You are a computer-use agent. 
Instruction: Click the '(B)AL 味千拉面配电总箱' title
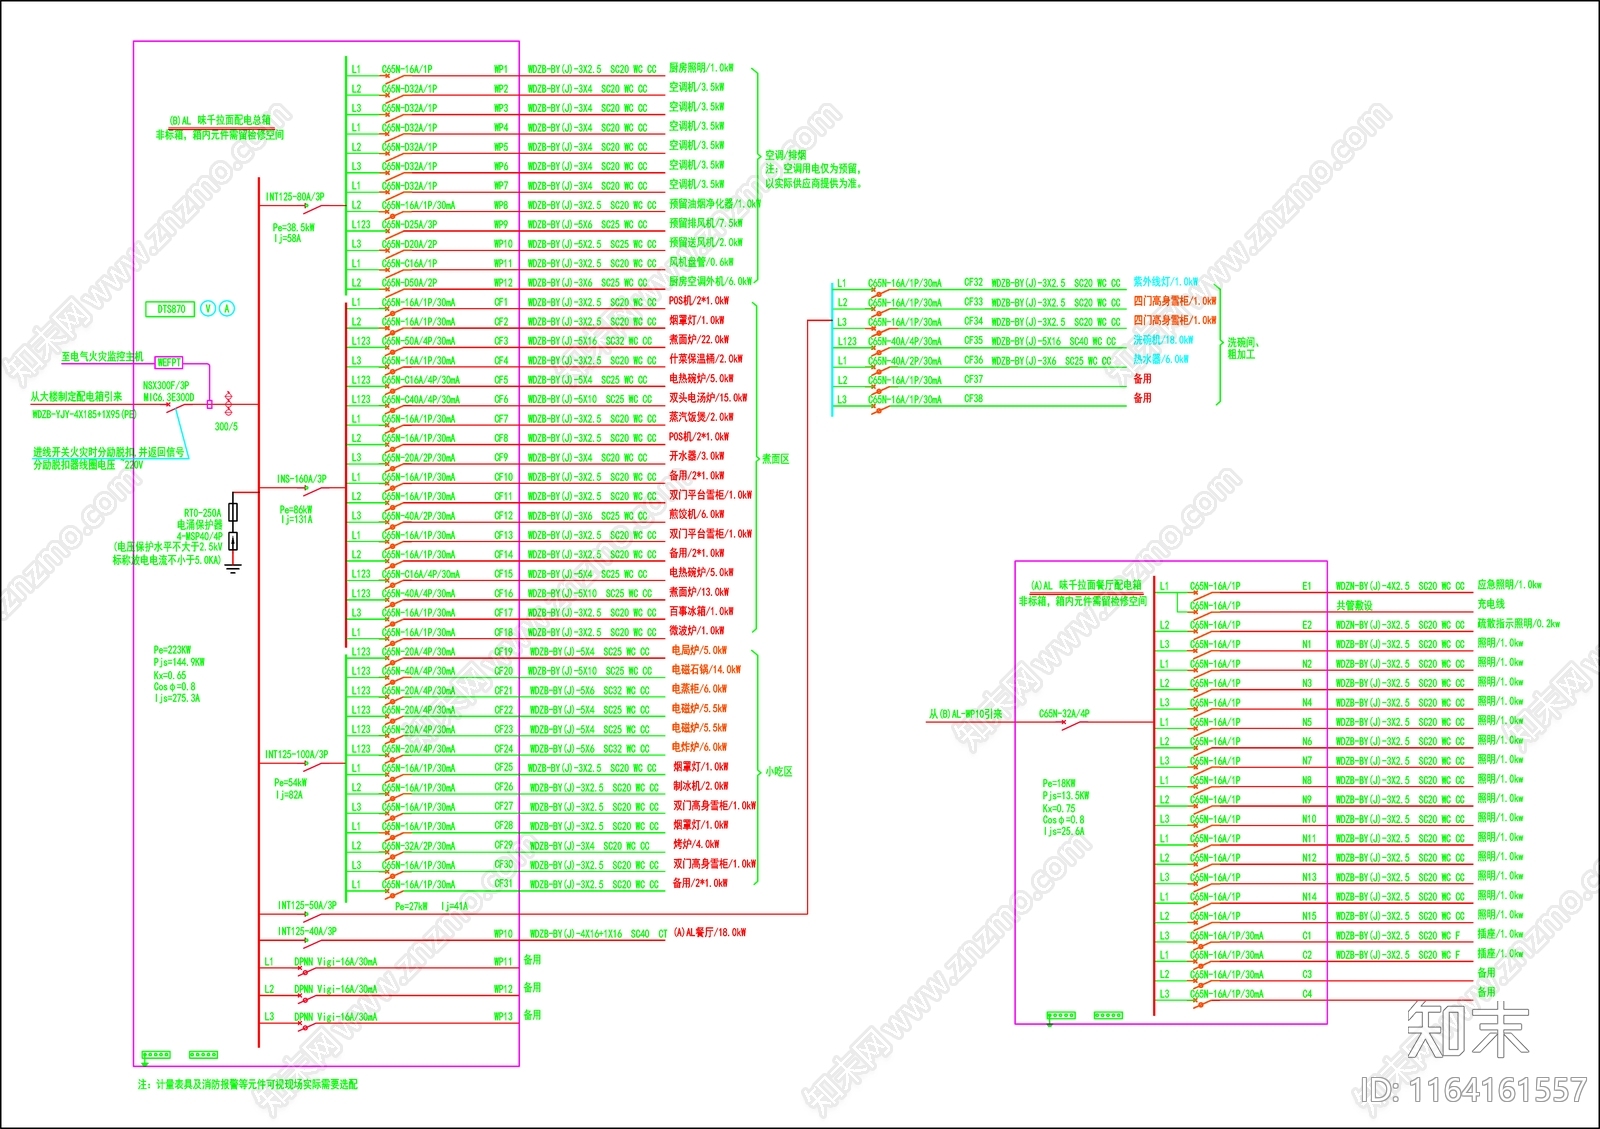tap(220, 120)
